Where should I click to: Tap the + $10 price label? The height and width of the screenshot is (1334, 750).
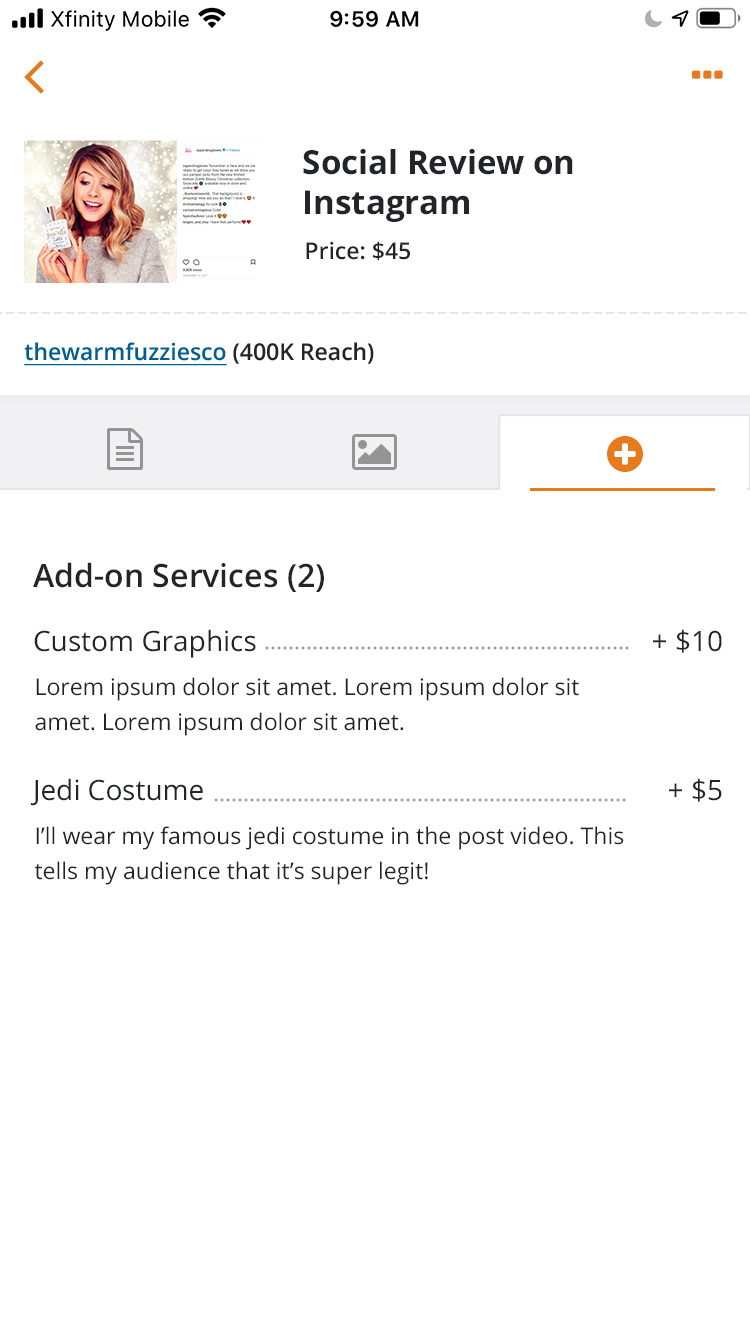(687, 641)
